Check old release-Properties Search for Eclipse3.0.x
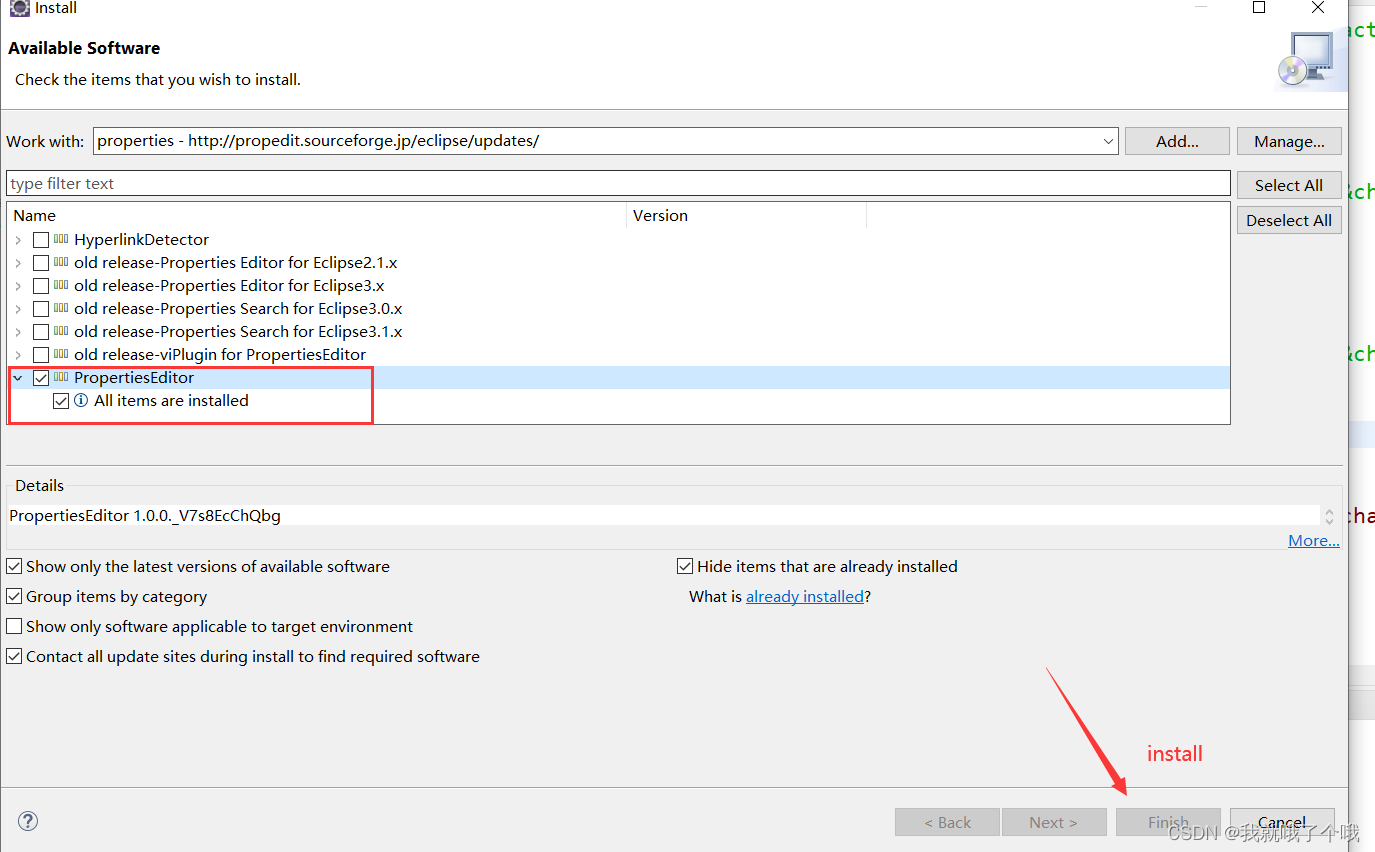Image resolution: width=1375 pixels, height=852 pixels. pos(41,309)
